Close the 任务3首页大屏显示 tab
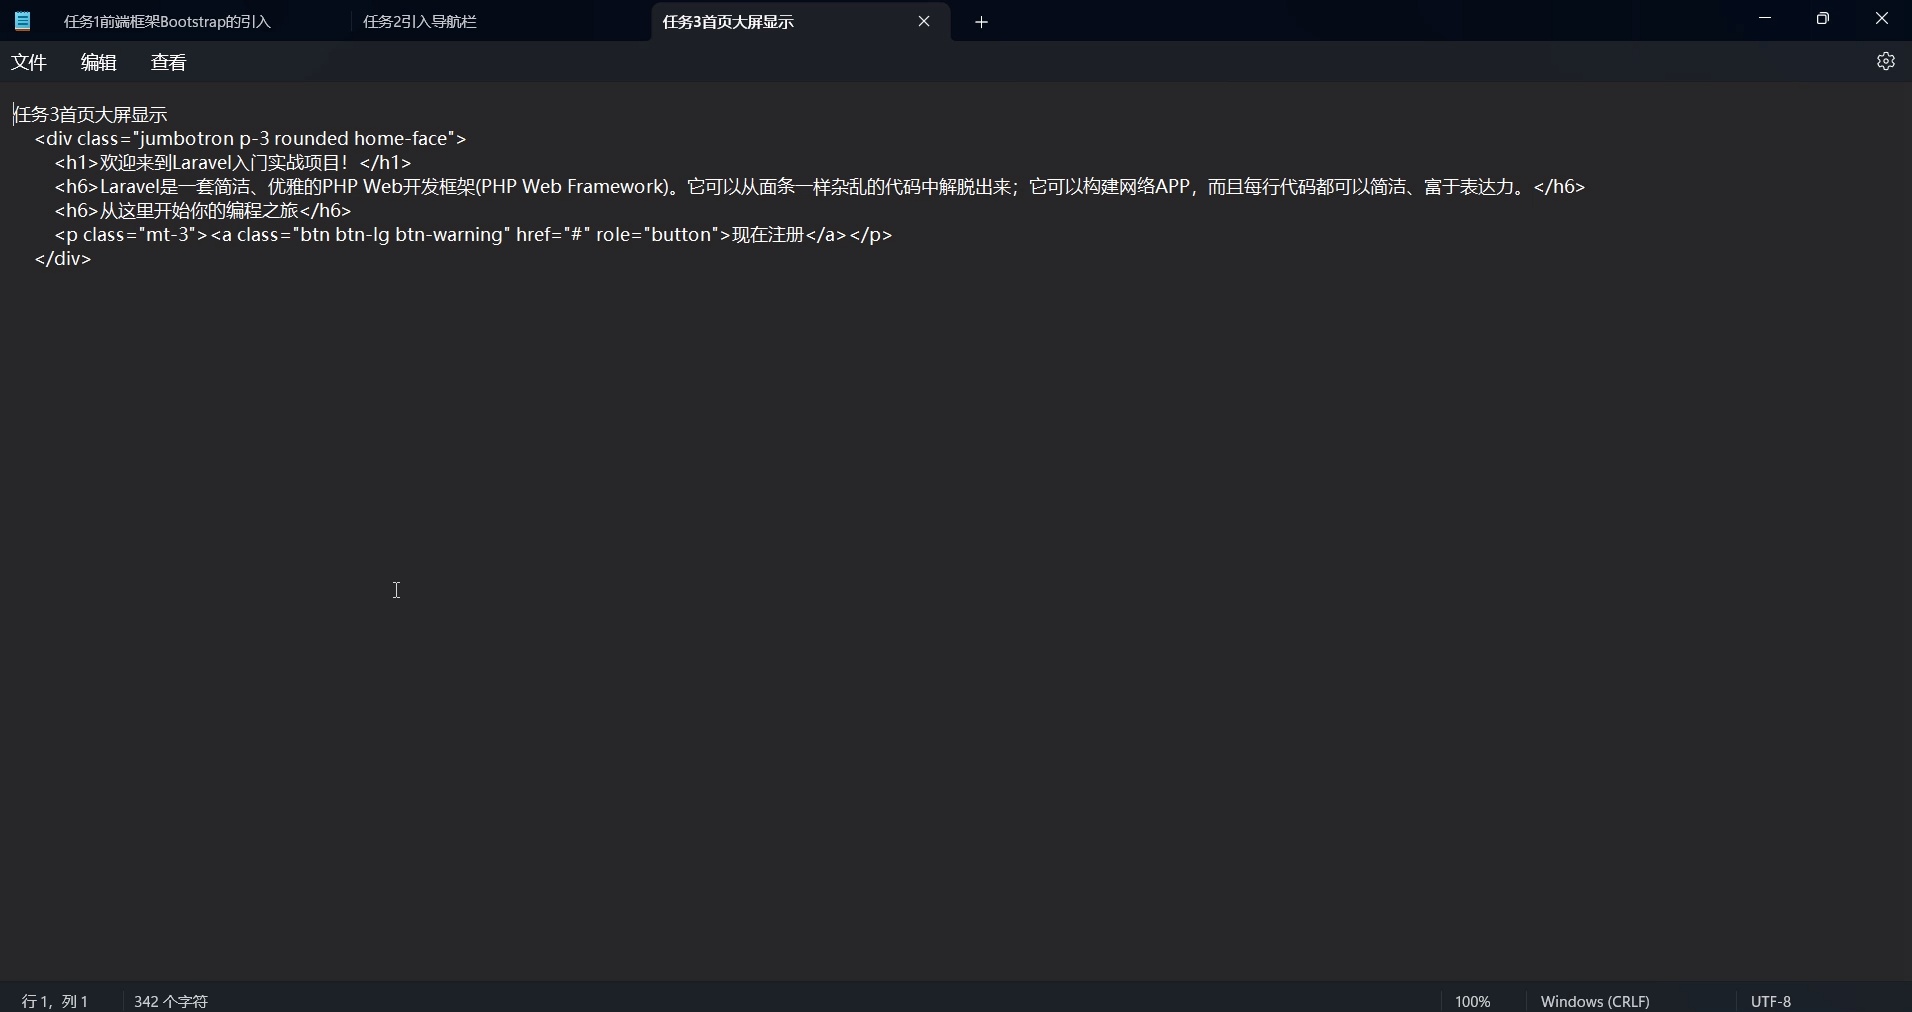1912x1012 pixels. pos(925,21)
